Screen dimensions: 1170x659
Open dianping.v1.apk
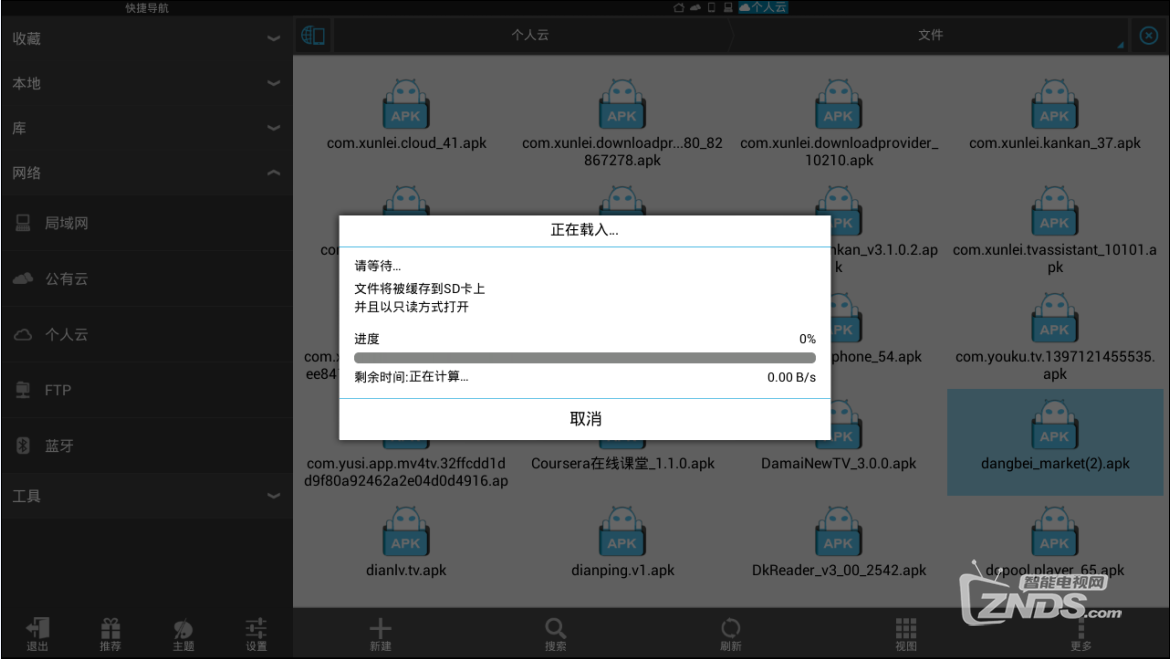click(622, 542)
